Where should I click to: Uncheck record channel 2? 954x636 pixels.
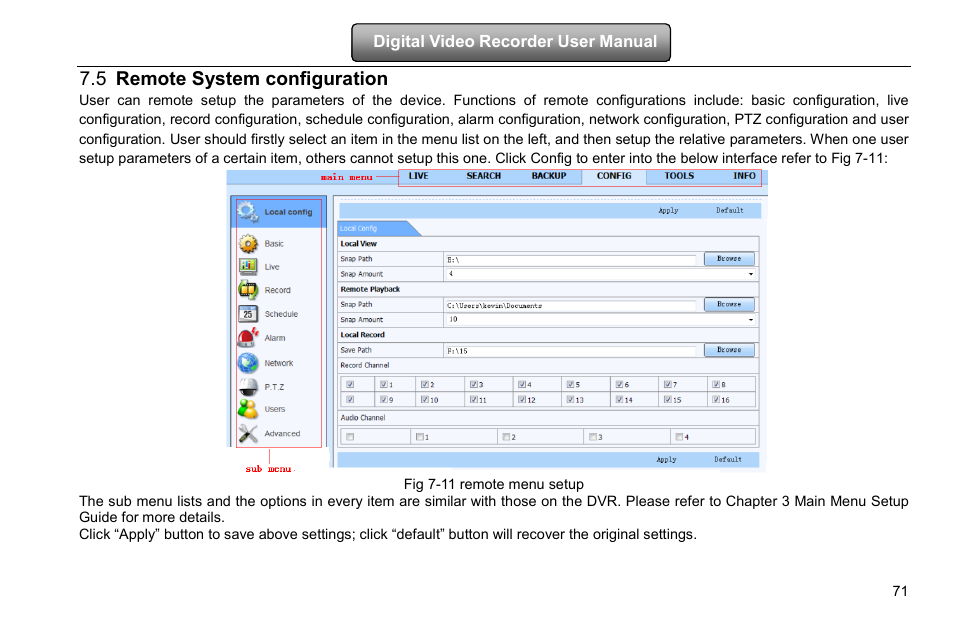(424, 384)
